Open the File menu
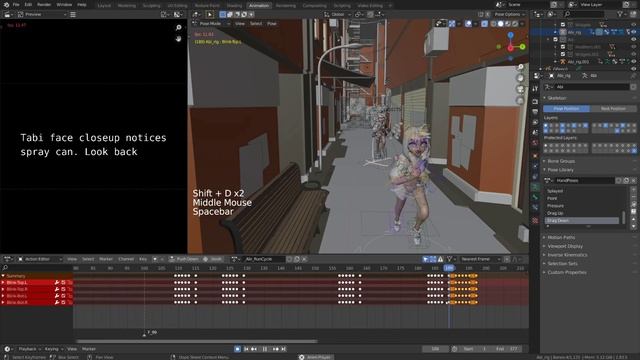This screenshot has width=640, height=360. [16, 4]
